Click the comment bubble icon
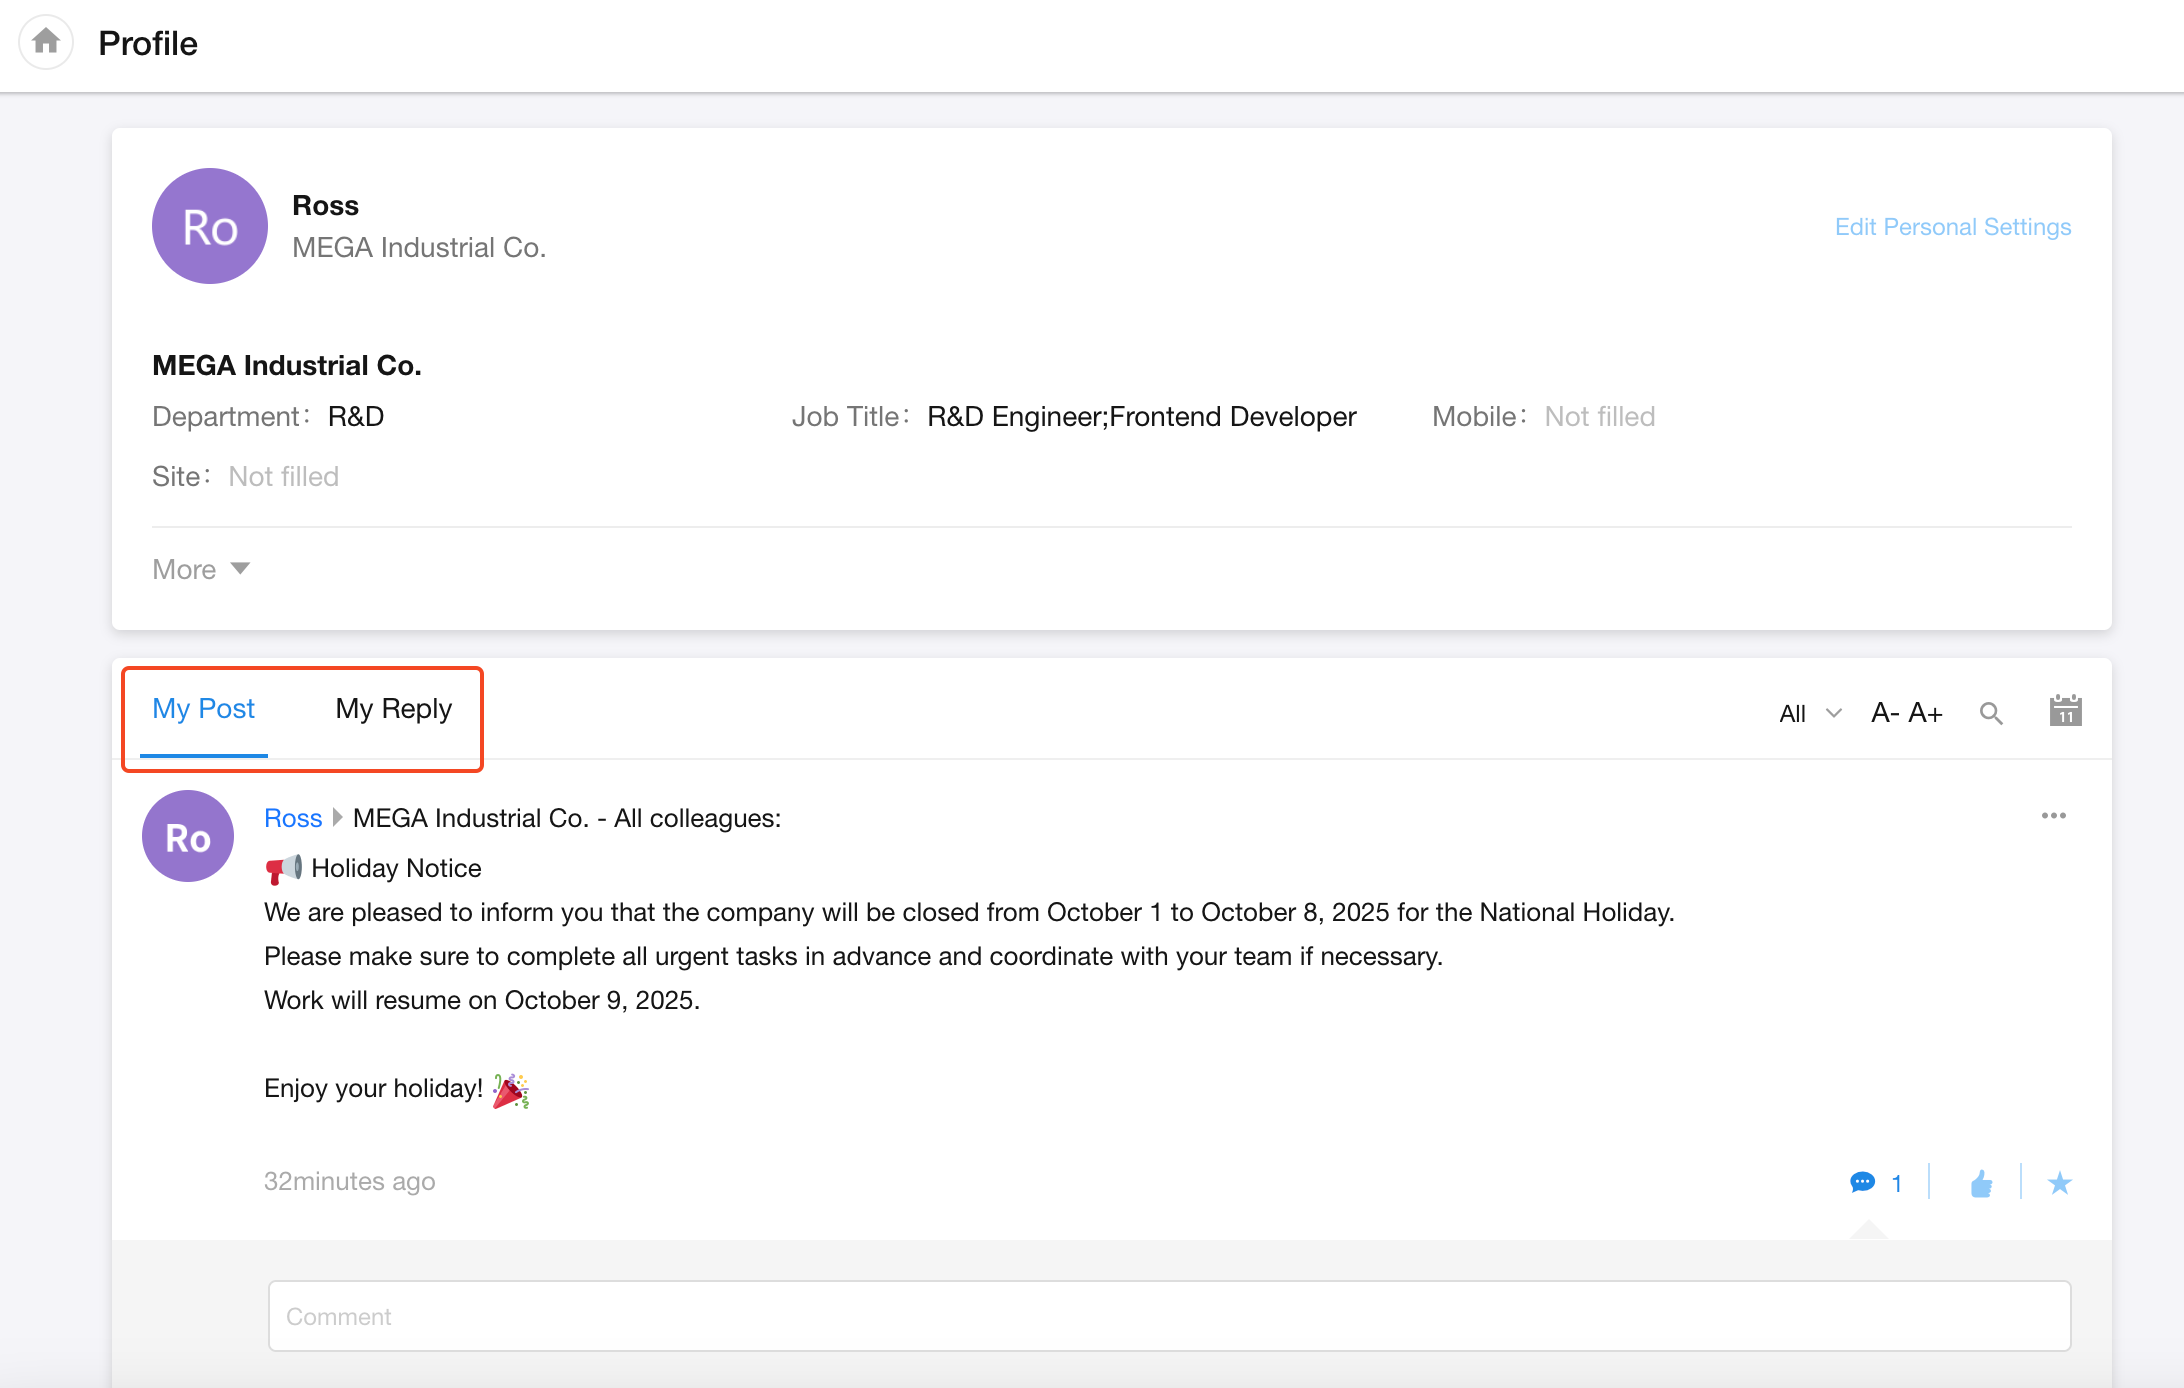The width and height of the screenshot is (2184, 1388). click(1862, 1183)
